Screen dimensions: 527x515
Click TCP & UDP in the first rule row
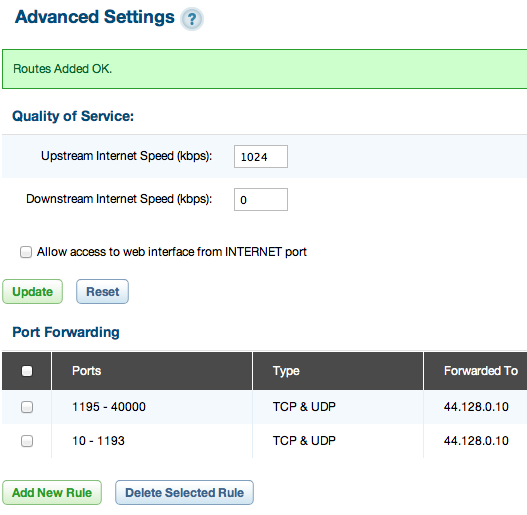point(304,407)
